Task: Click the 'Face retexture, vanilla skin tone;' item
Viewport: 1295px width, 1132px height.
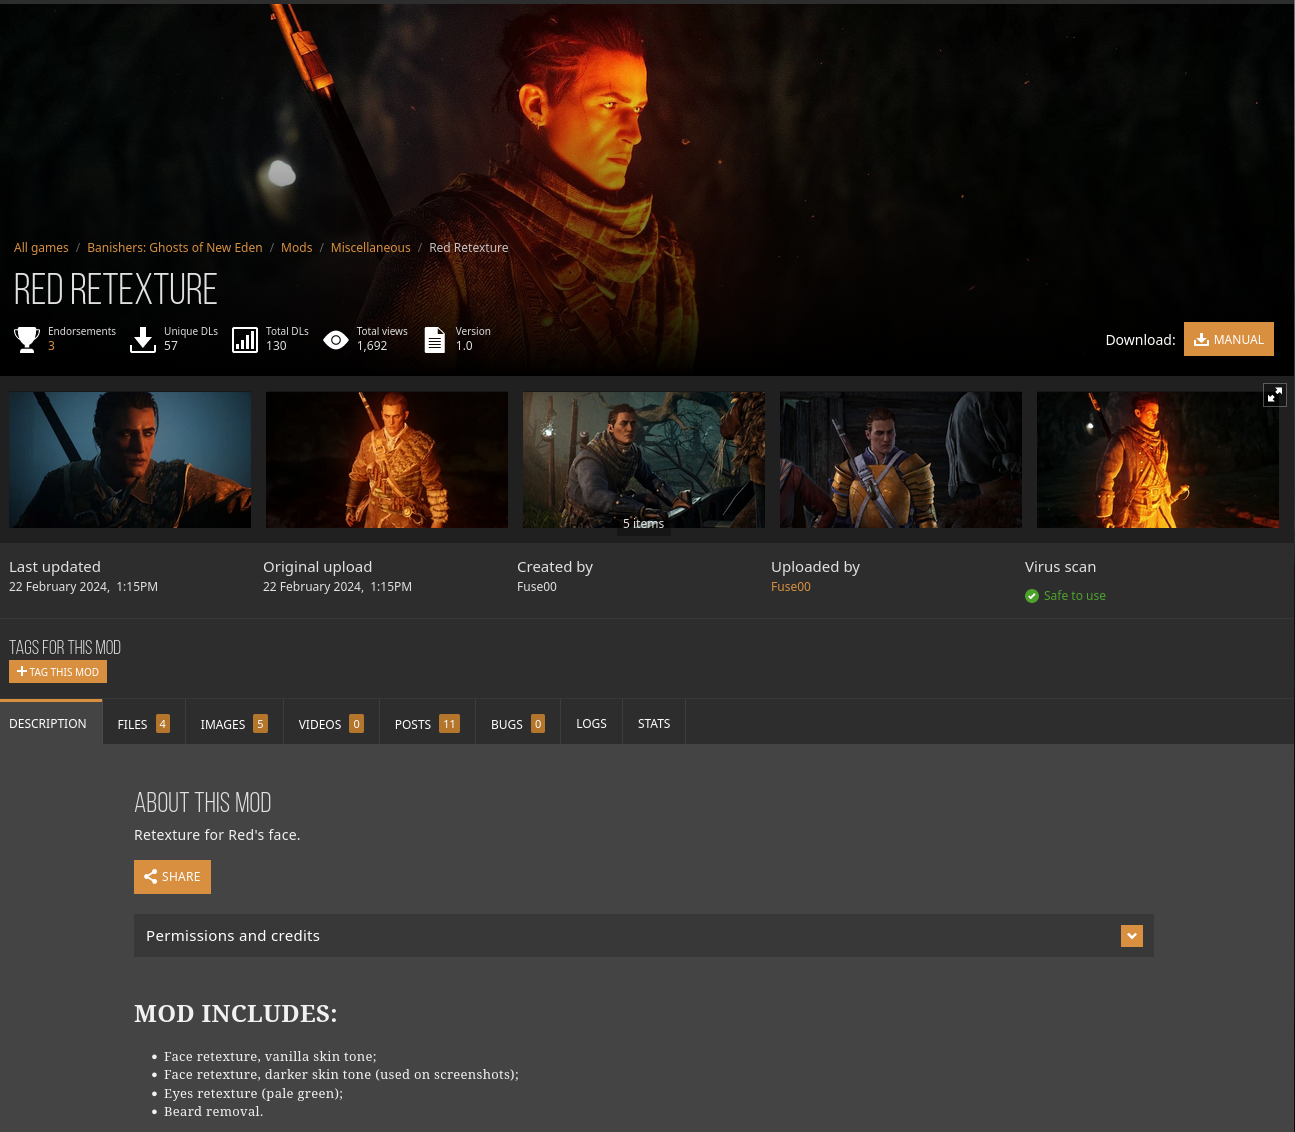Action: point(270,1057)
